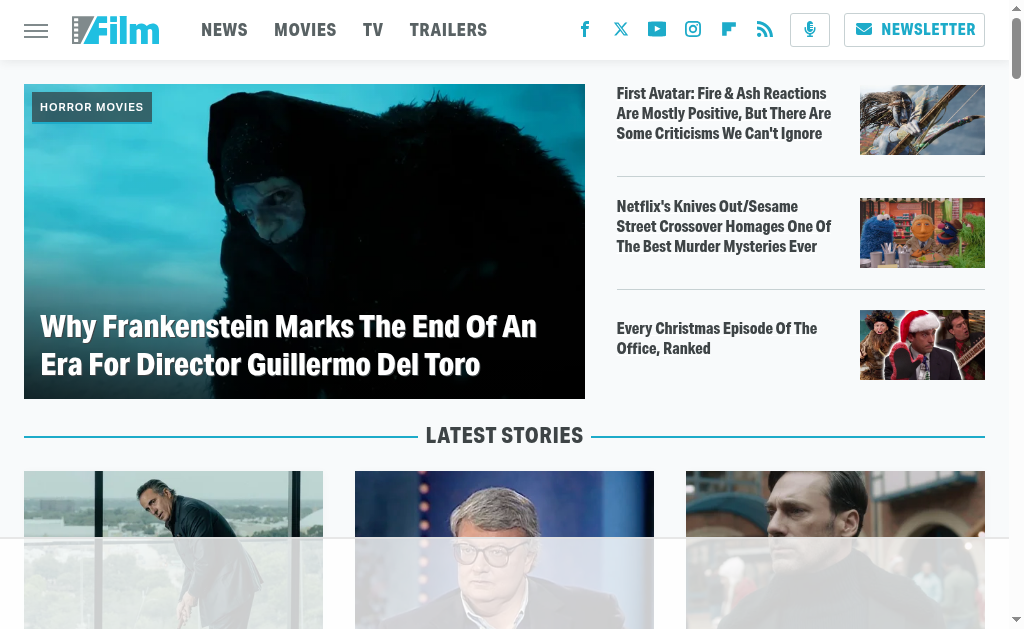Image resolution: width=1024 pixels, height=629 pixels.
Task: Click the page vertical scrollbar thumb
Action: coord(1016,49)
